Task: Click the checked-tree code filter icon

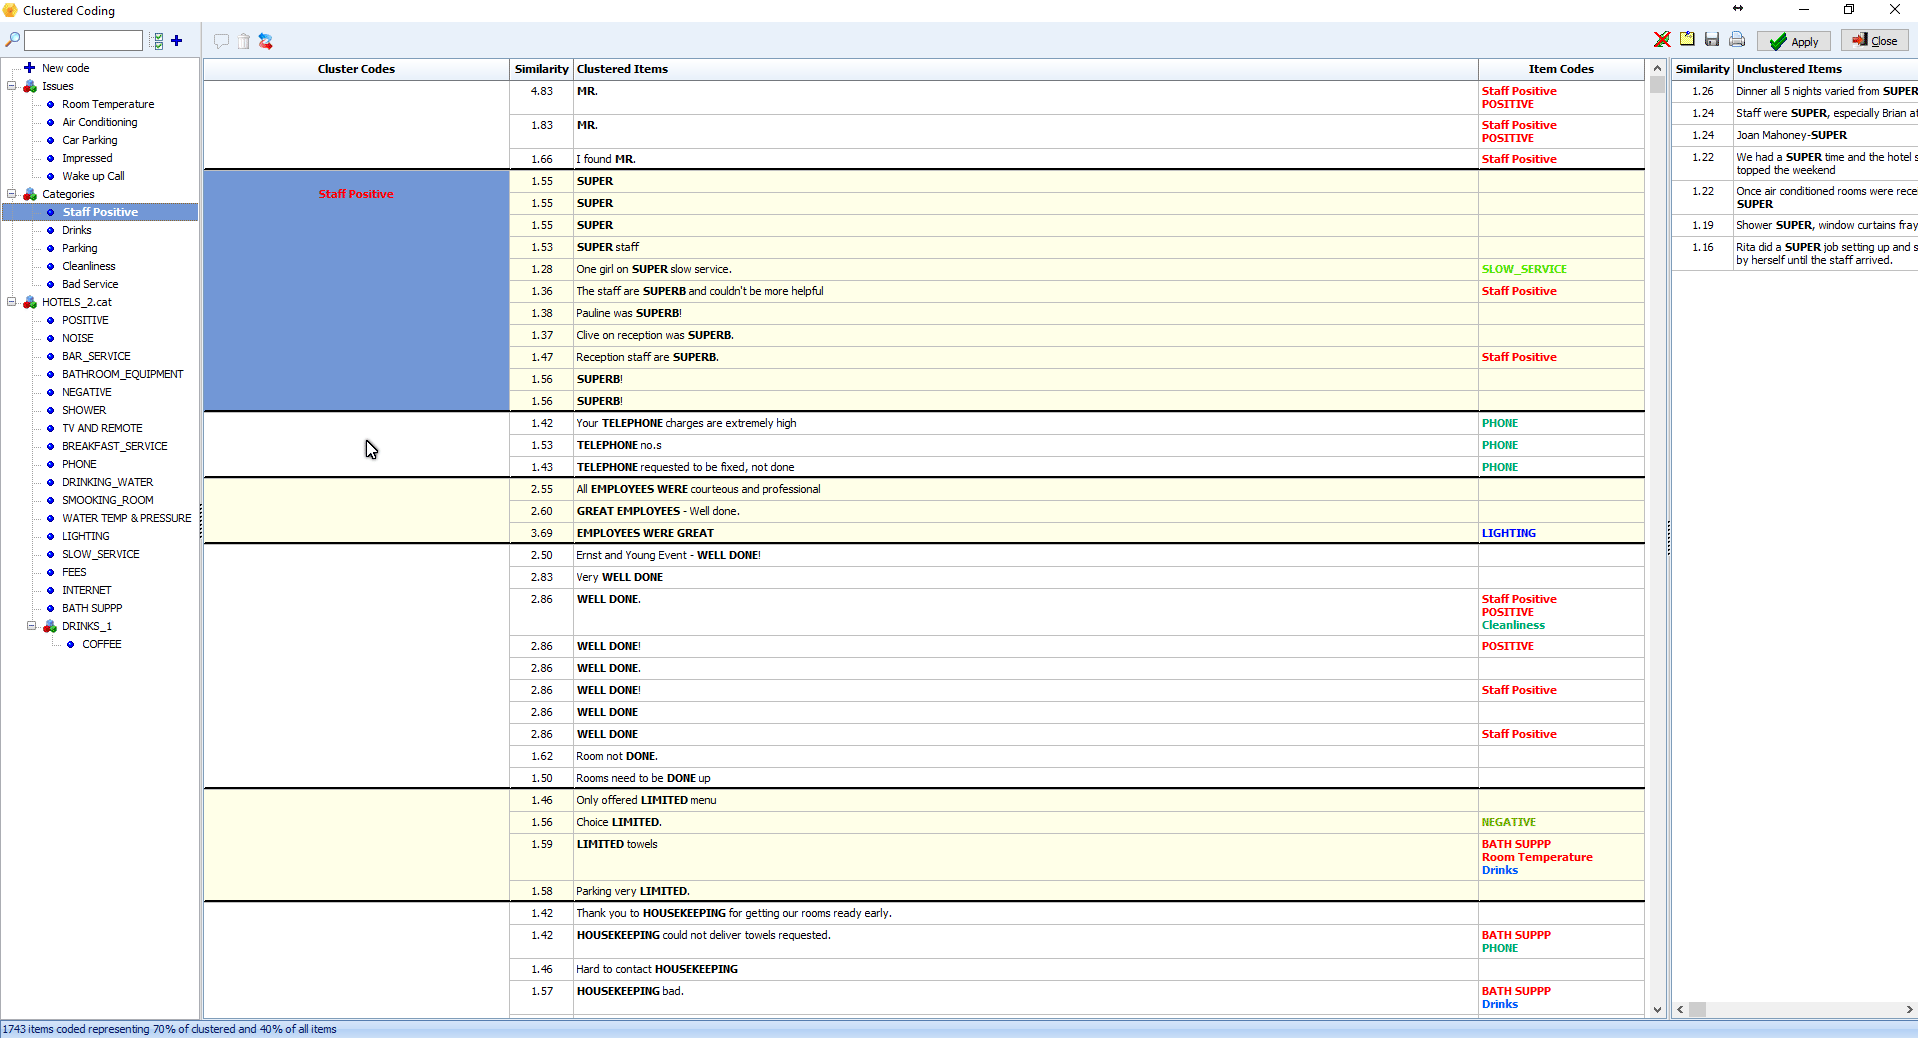Action: click(x=157, y=41)
